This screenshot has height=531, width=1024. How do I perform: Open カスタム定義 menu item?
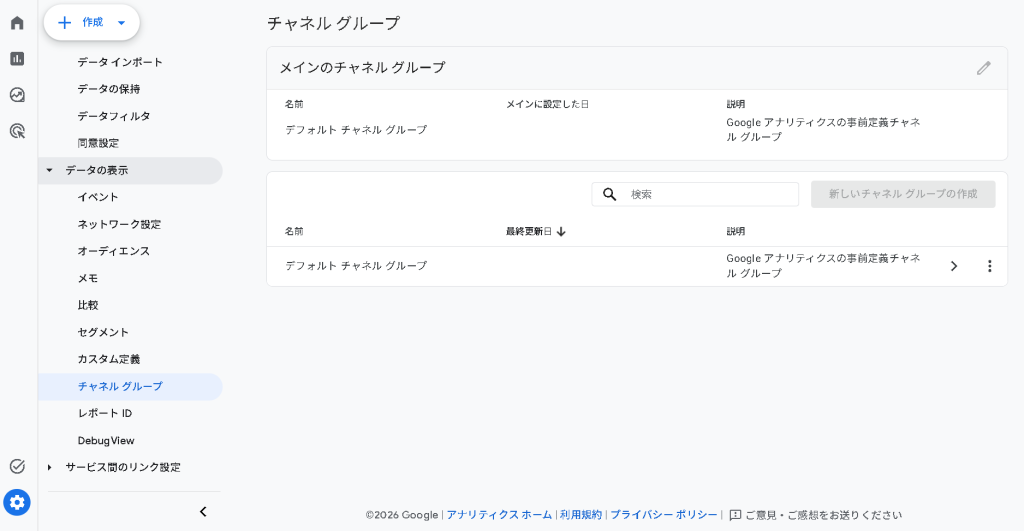(x=109, y=359)
